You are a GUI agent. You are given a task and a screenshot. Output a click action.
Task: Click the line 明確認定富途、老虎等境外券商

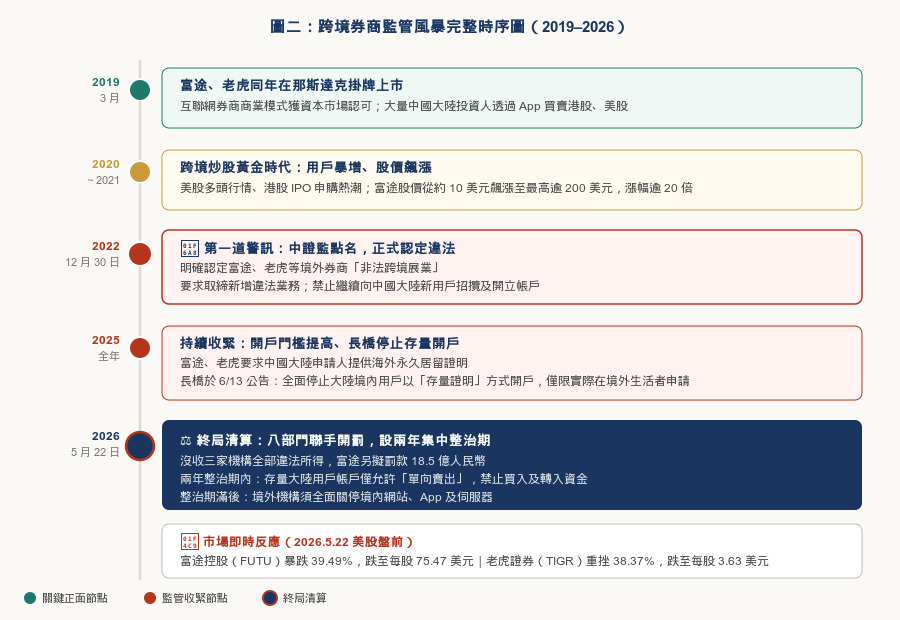click(310, 268)
